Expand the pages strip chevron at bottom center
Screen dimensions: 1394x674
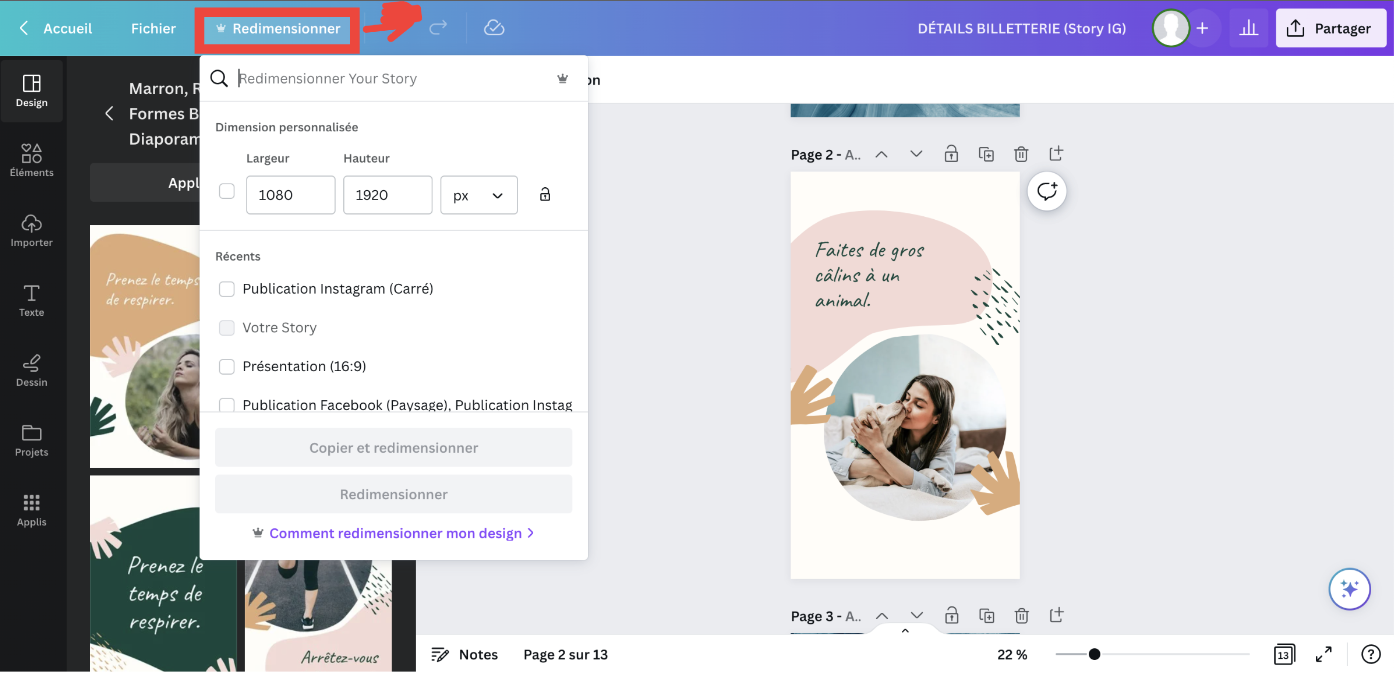[905, 631]
